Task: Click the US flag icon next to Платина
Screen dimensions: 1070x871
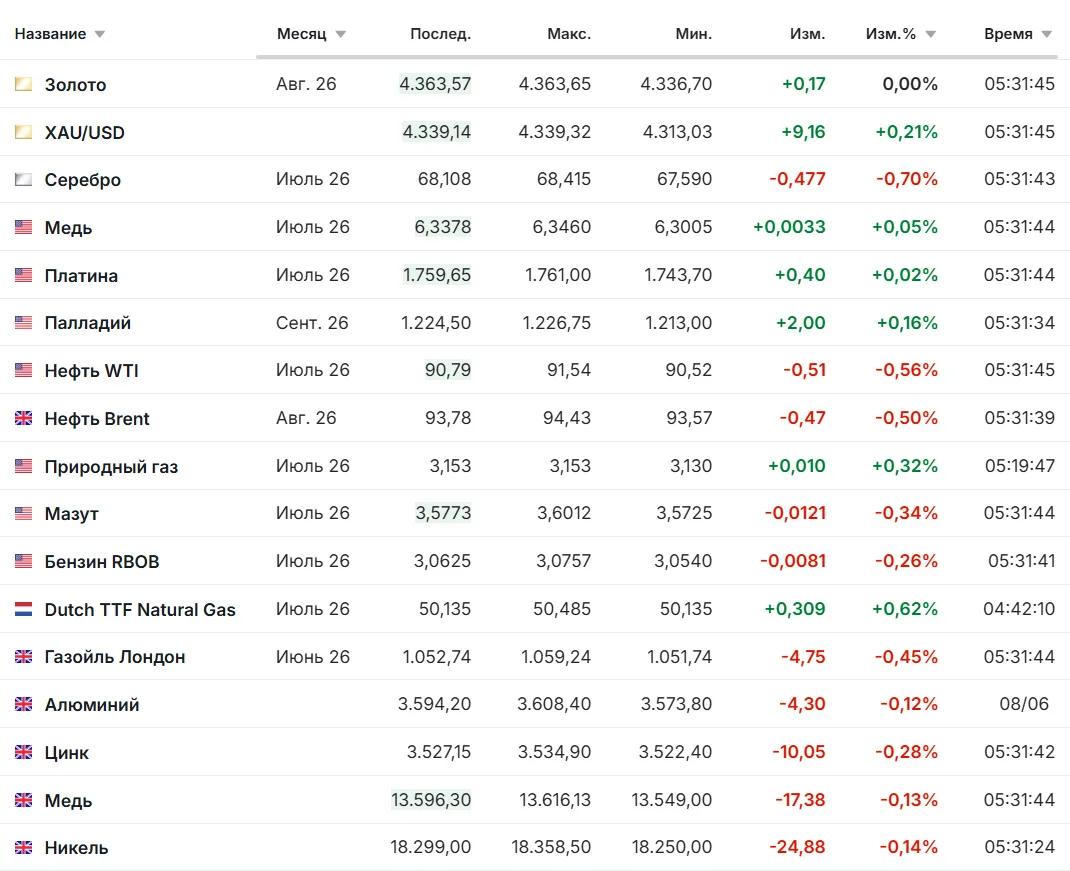Action: [23, 275]
